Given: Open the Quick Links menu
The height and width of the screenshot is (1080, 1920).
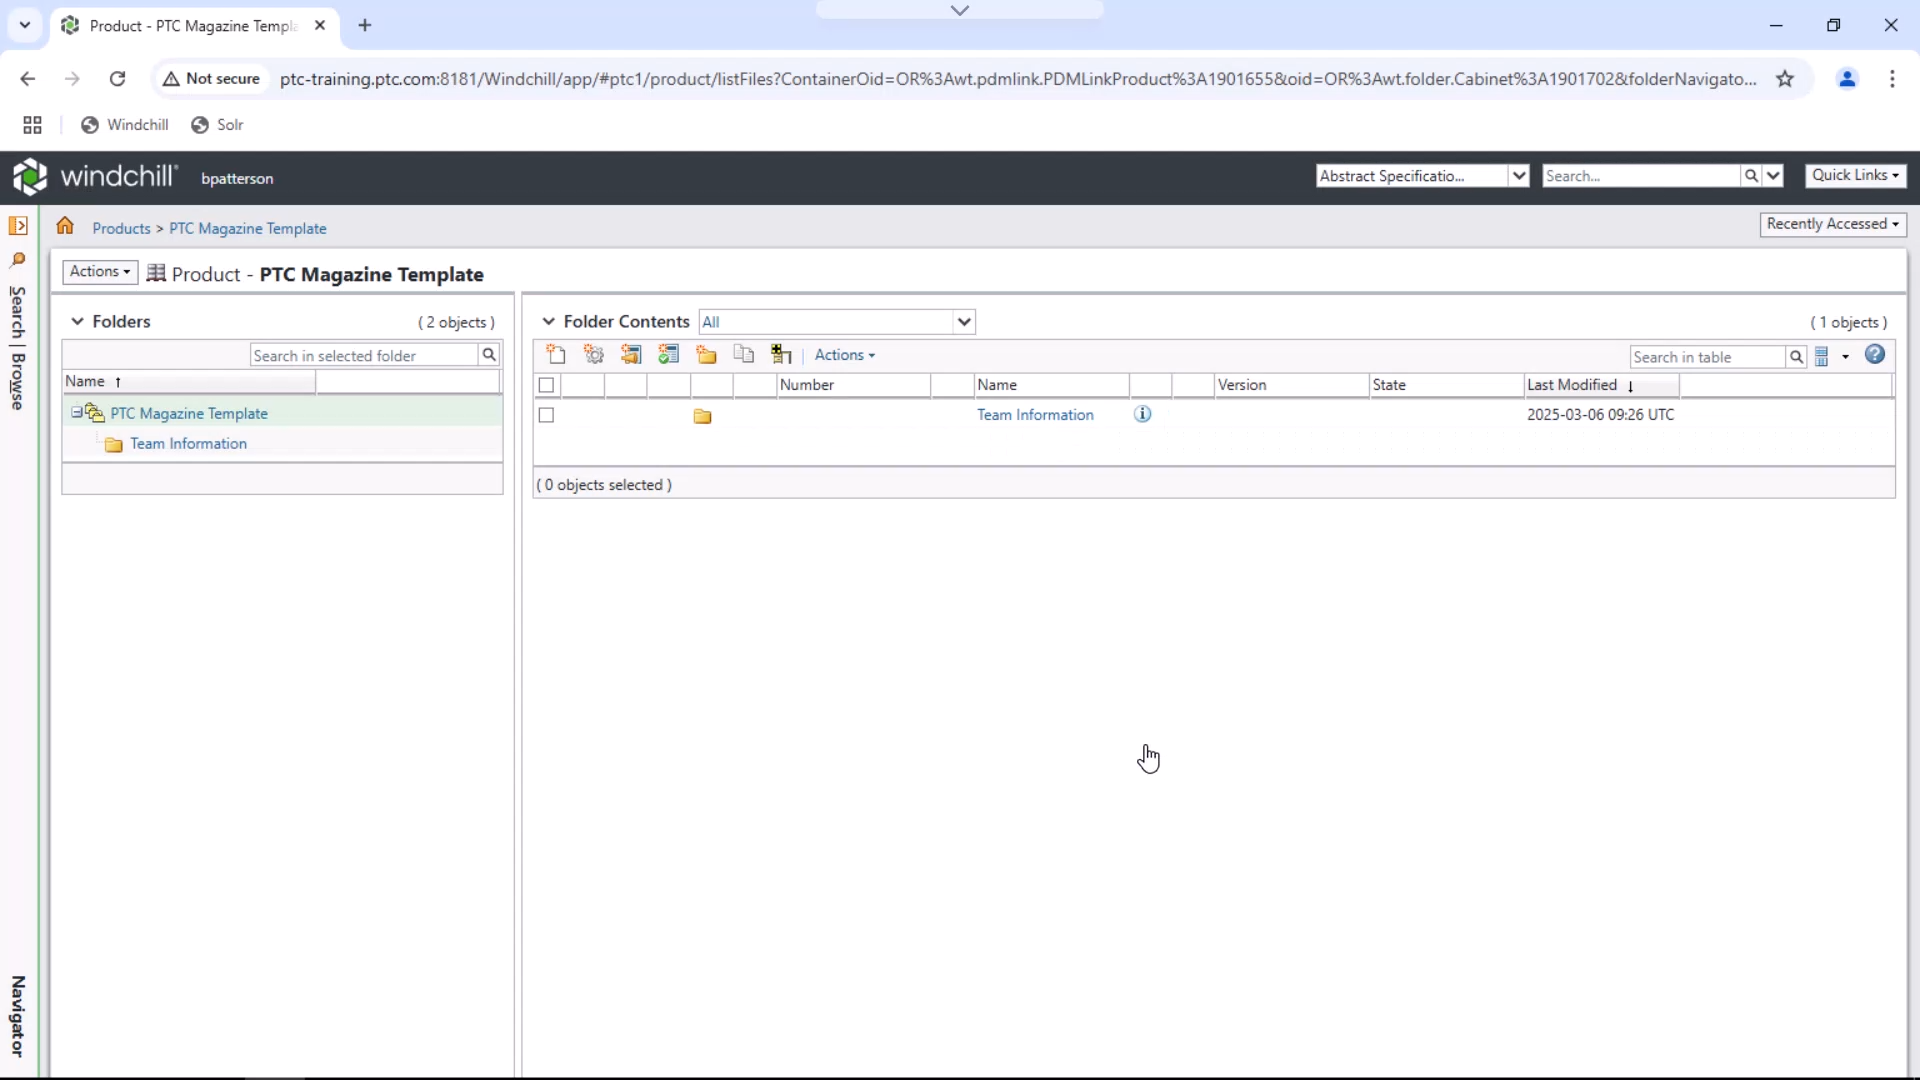Looking at the screenshot, I should [x=1856, y=174].
